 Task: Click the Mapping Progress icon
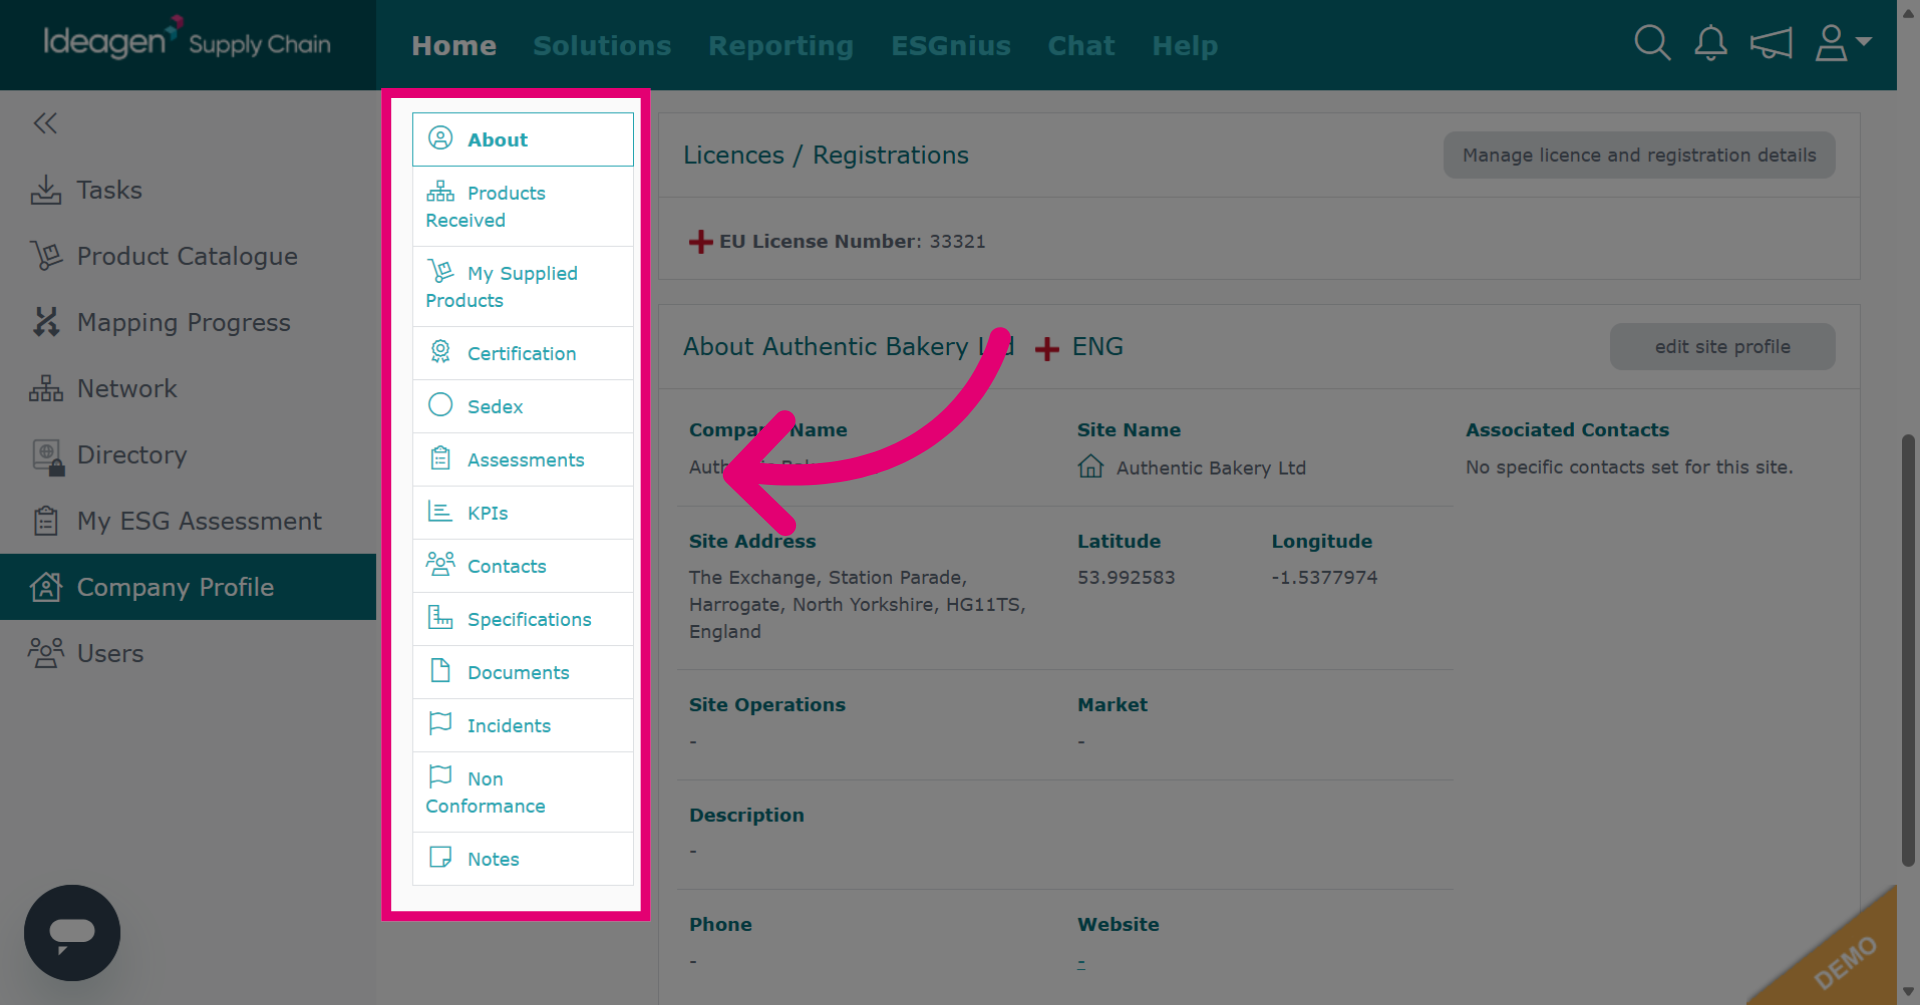(x=46, y=322)
